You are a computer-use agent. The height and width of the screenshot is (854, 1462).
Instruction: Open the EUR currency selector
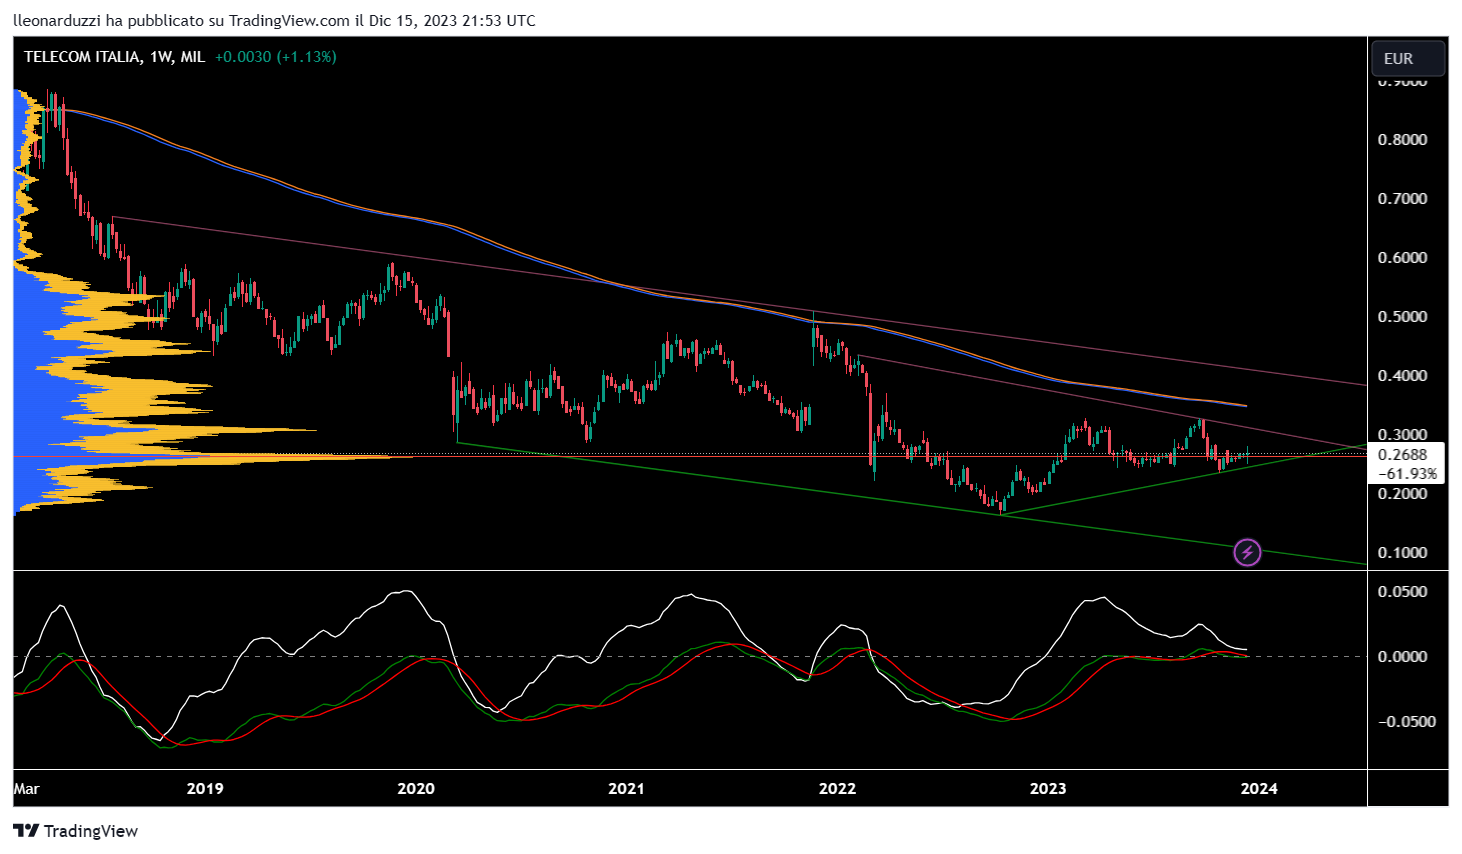tap(1408, 58)
